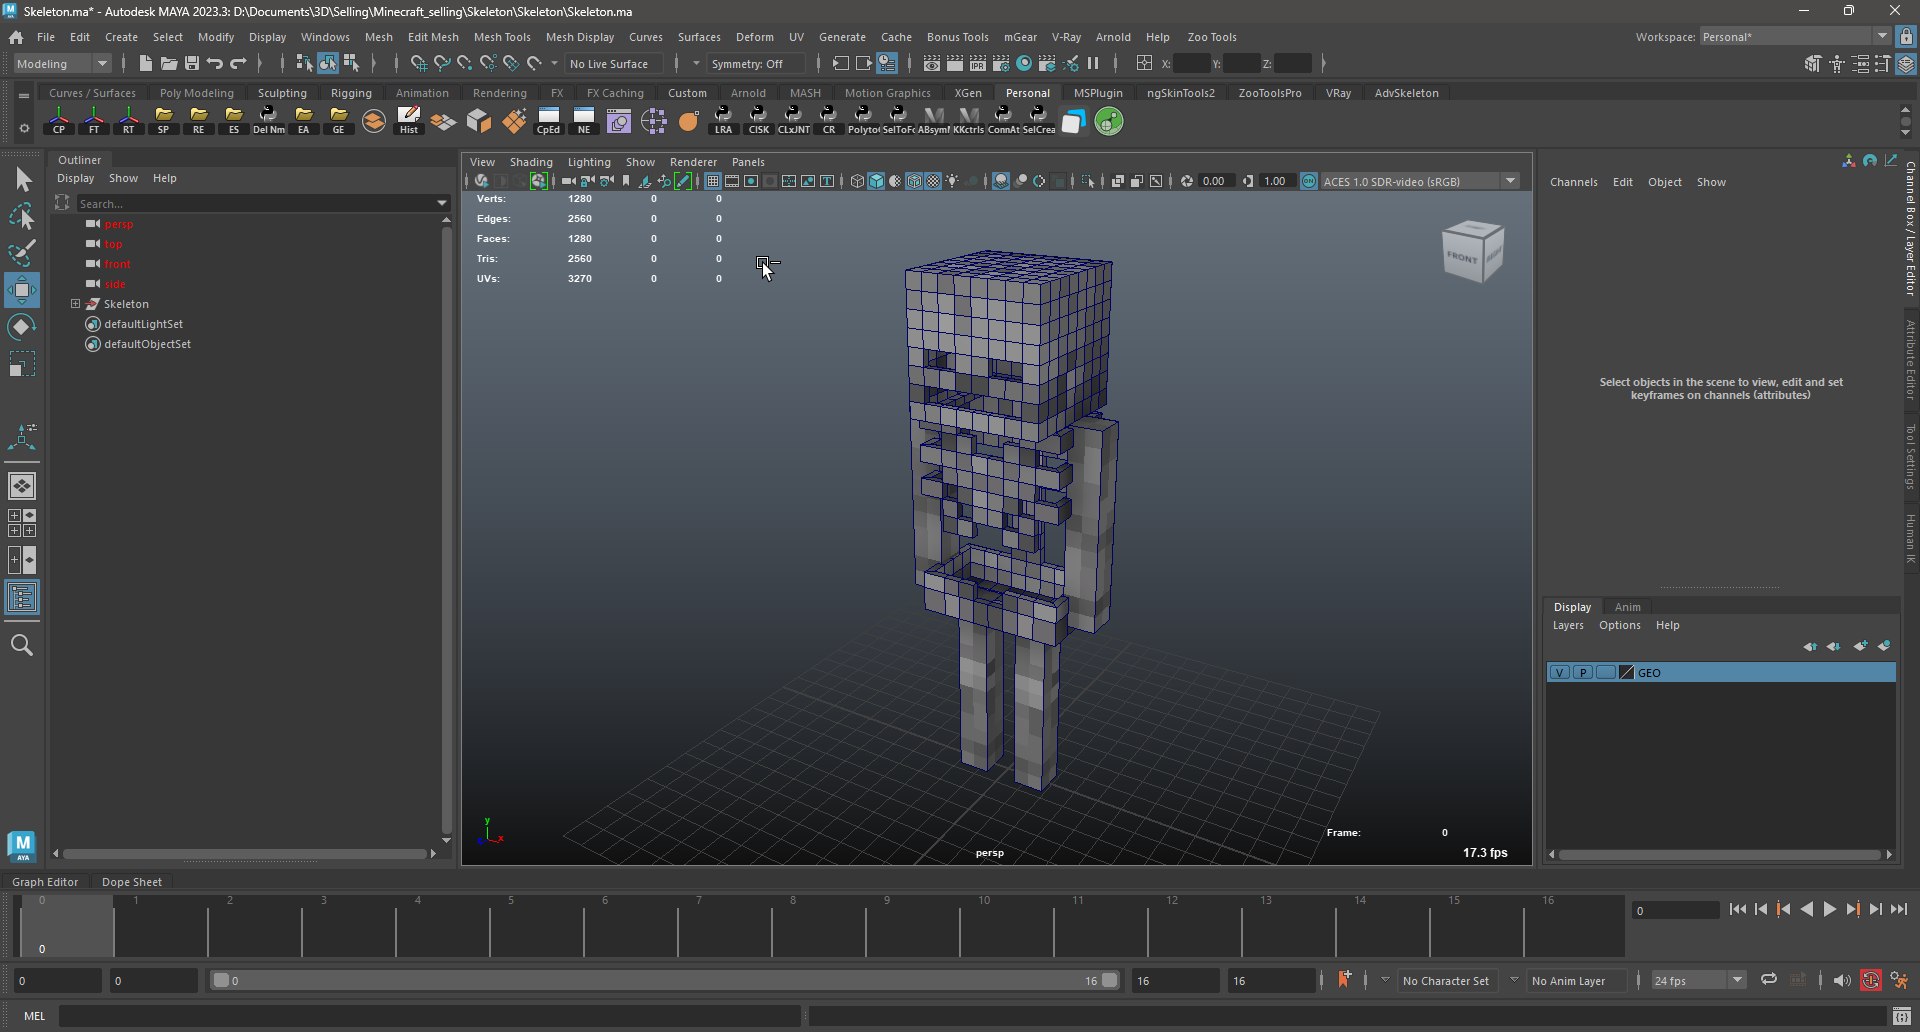Image resolution: width=1920 pixels, height=1032 pixels.
Task: Toggle playback P of GEO layer
Action: tap(1582, 672)
